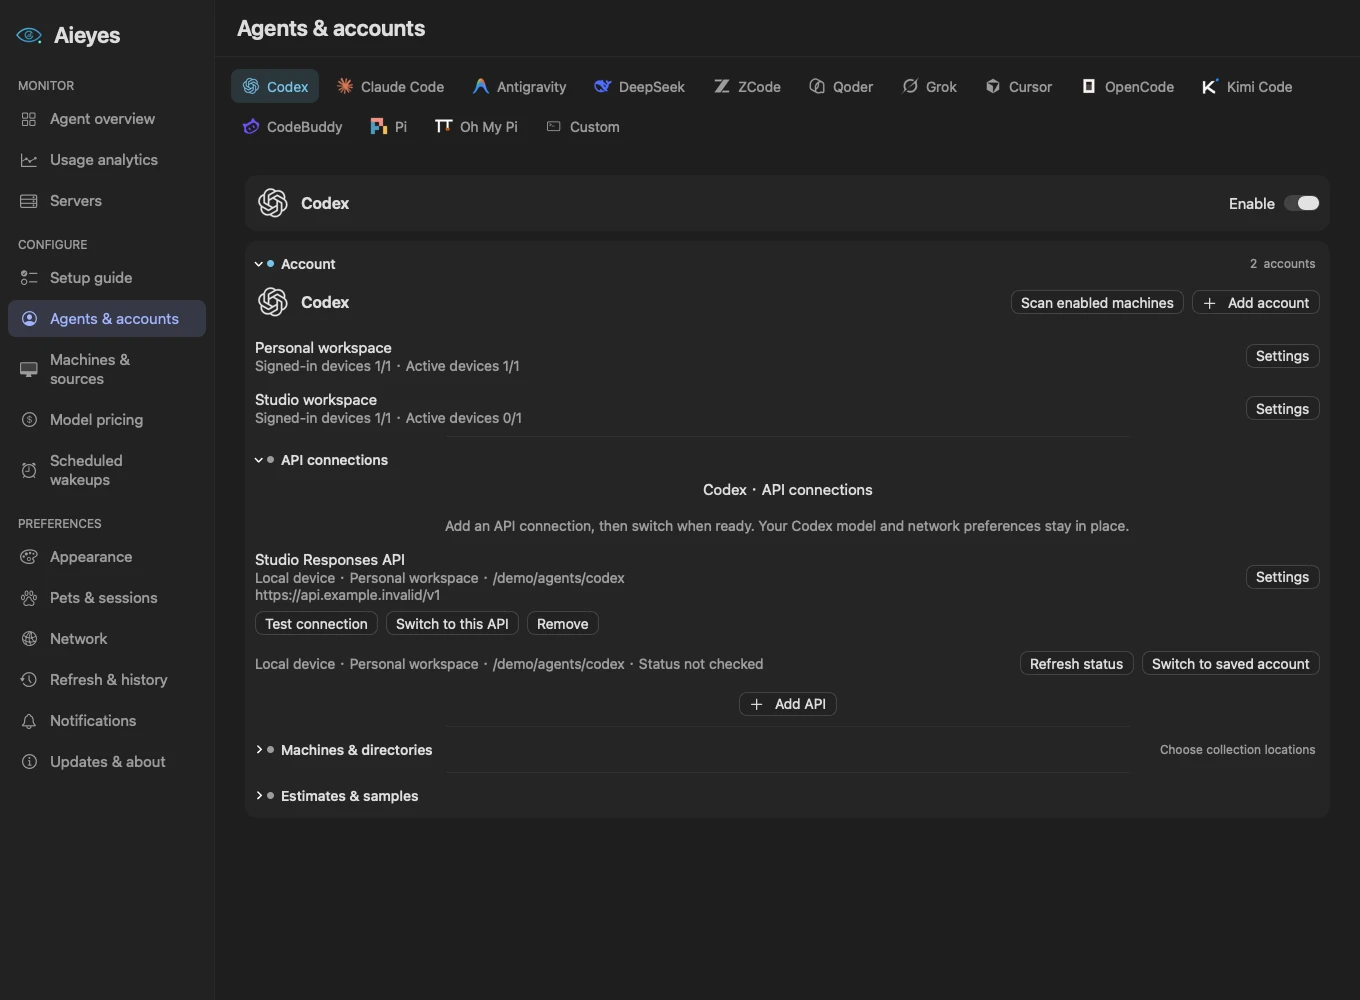Click the Notifications bell icon
The width and height of the screenshot is (1360, 1000).
[x=29, y=721]
